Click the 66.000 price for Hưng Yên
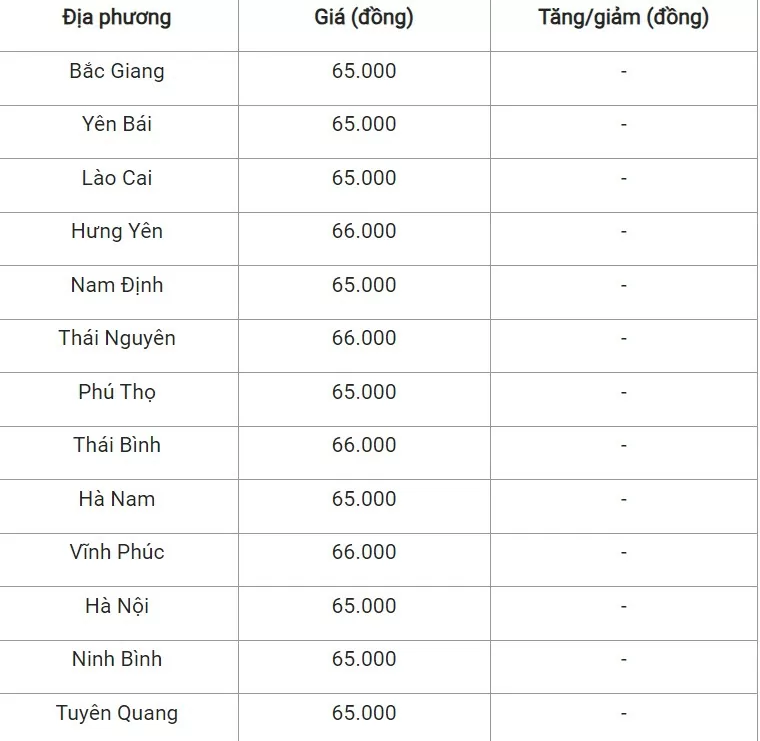The image size is (760, 741). (x=364, y=231)
